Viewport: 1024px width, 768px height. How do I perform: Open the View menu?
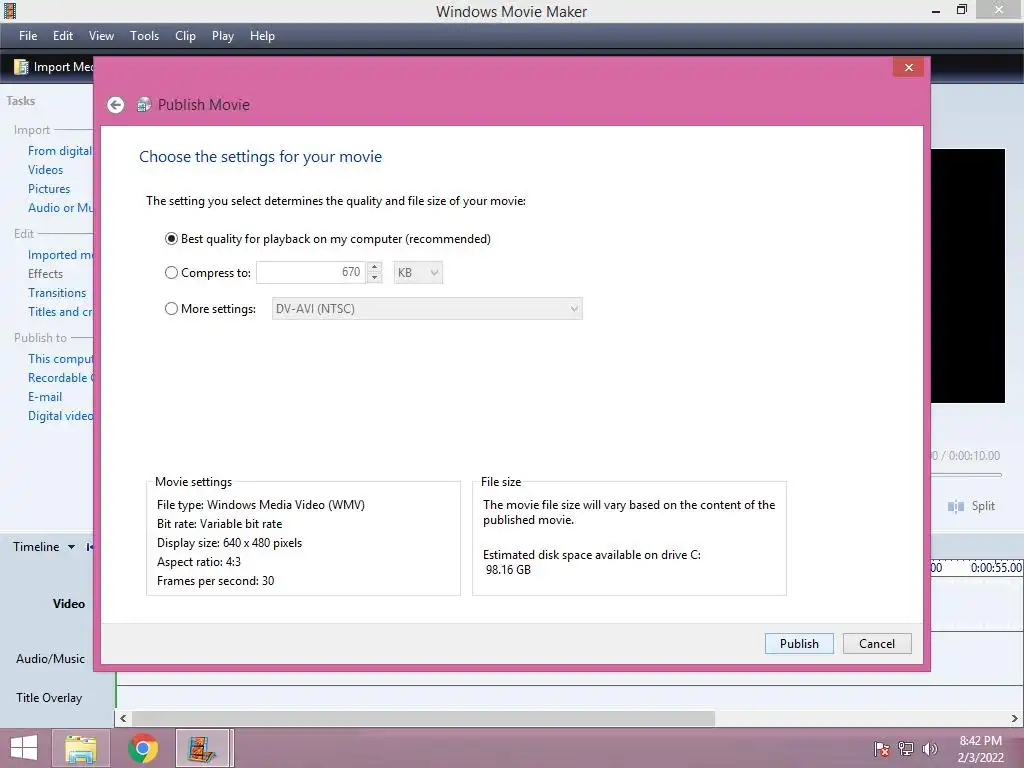click(101, 36)
